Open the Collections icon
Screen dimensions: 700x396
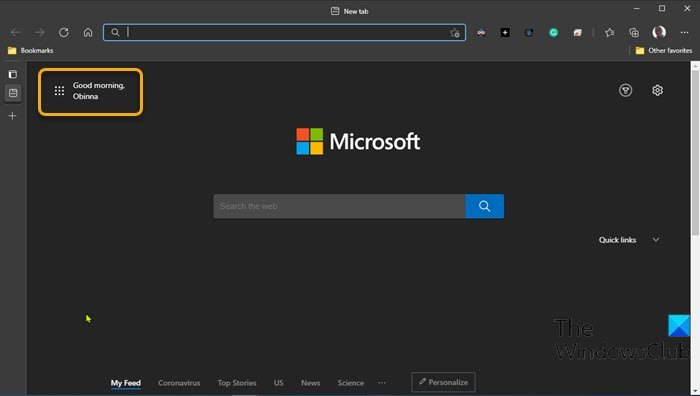[633, 32]
